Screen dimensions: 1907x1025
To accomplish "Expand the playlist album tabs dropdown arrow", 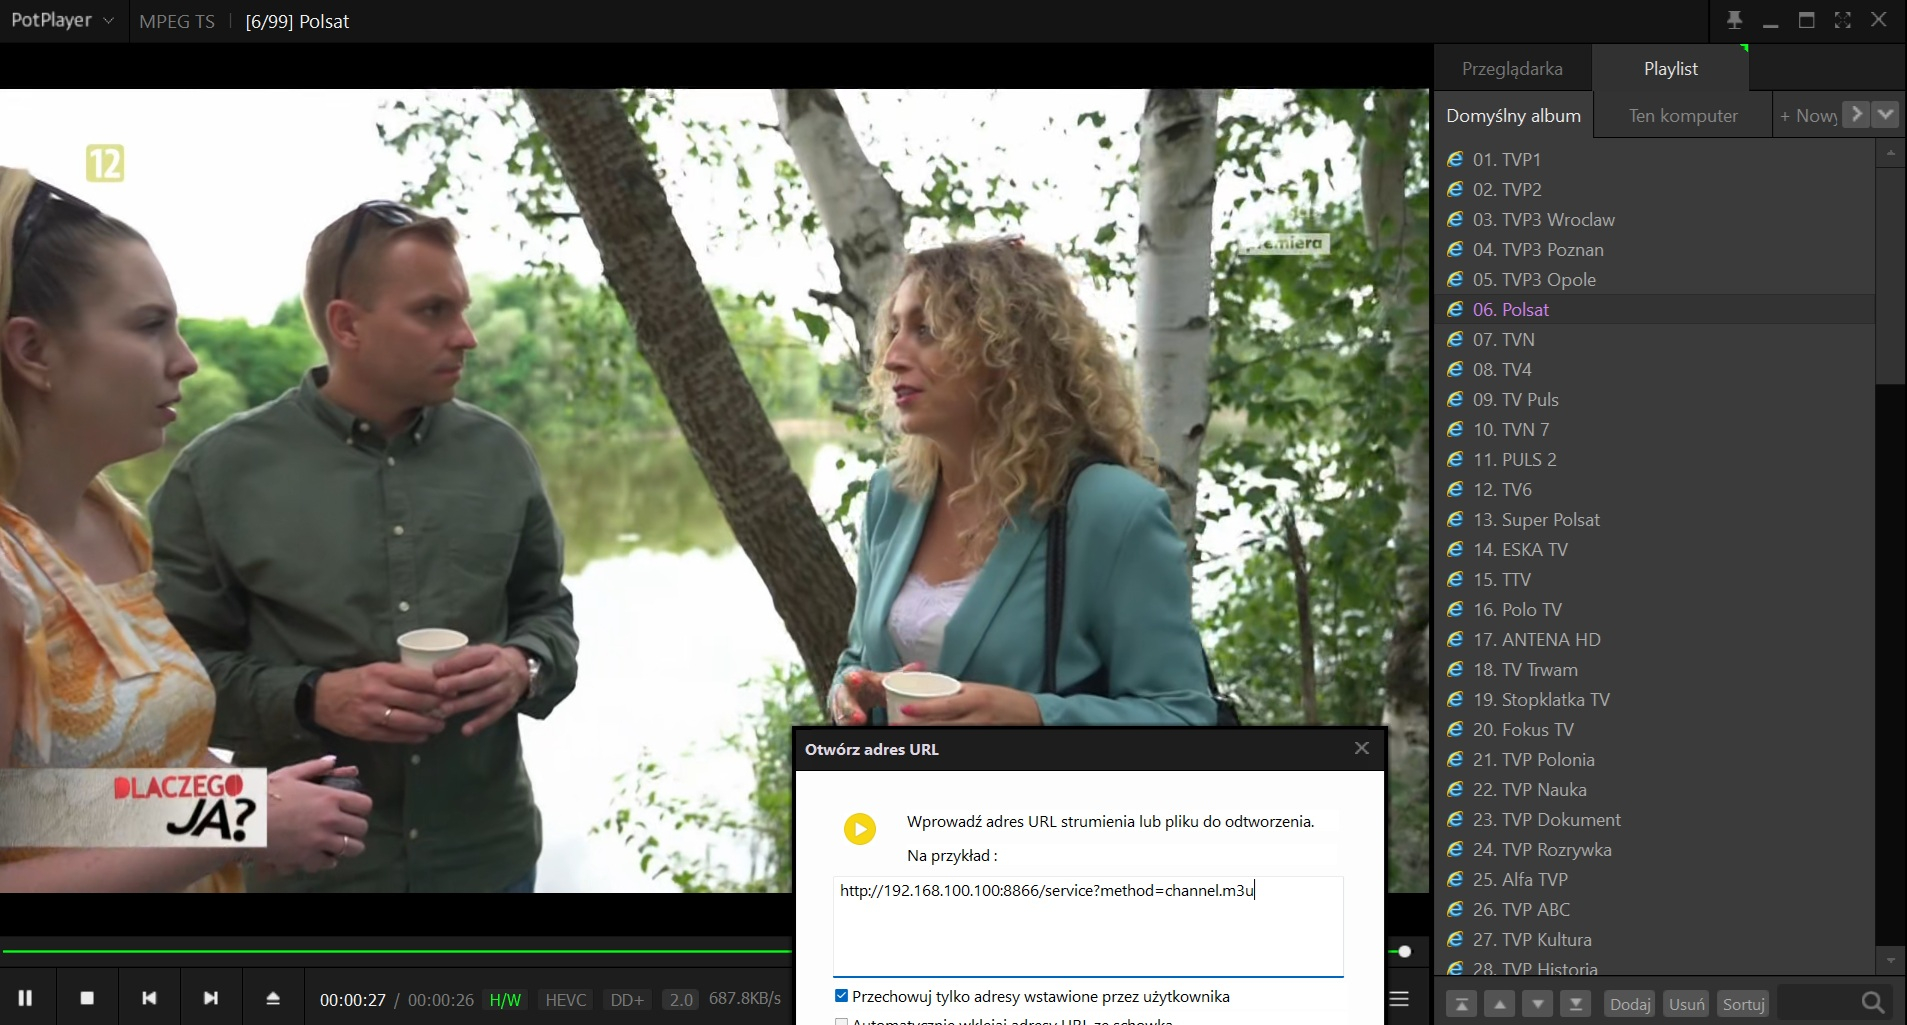I will point(1885,114).
